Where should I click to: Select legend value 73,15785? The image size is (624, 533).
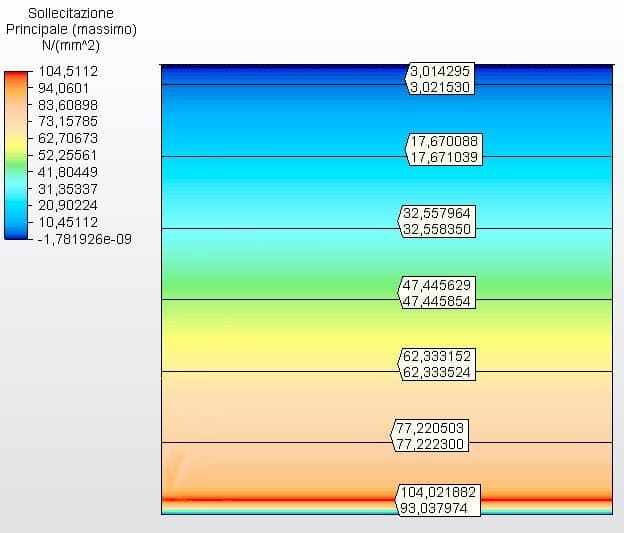68,121
